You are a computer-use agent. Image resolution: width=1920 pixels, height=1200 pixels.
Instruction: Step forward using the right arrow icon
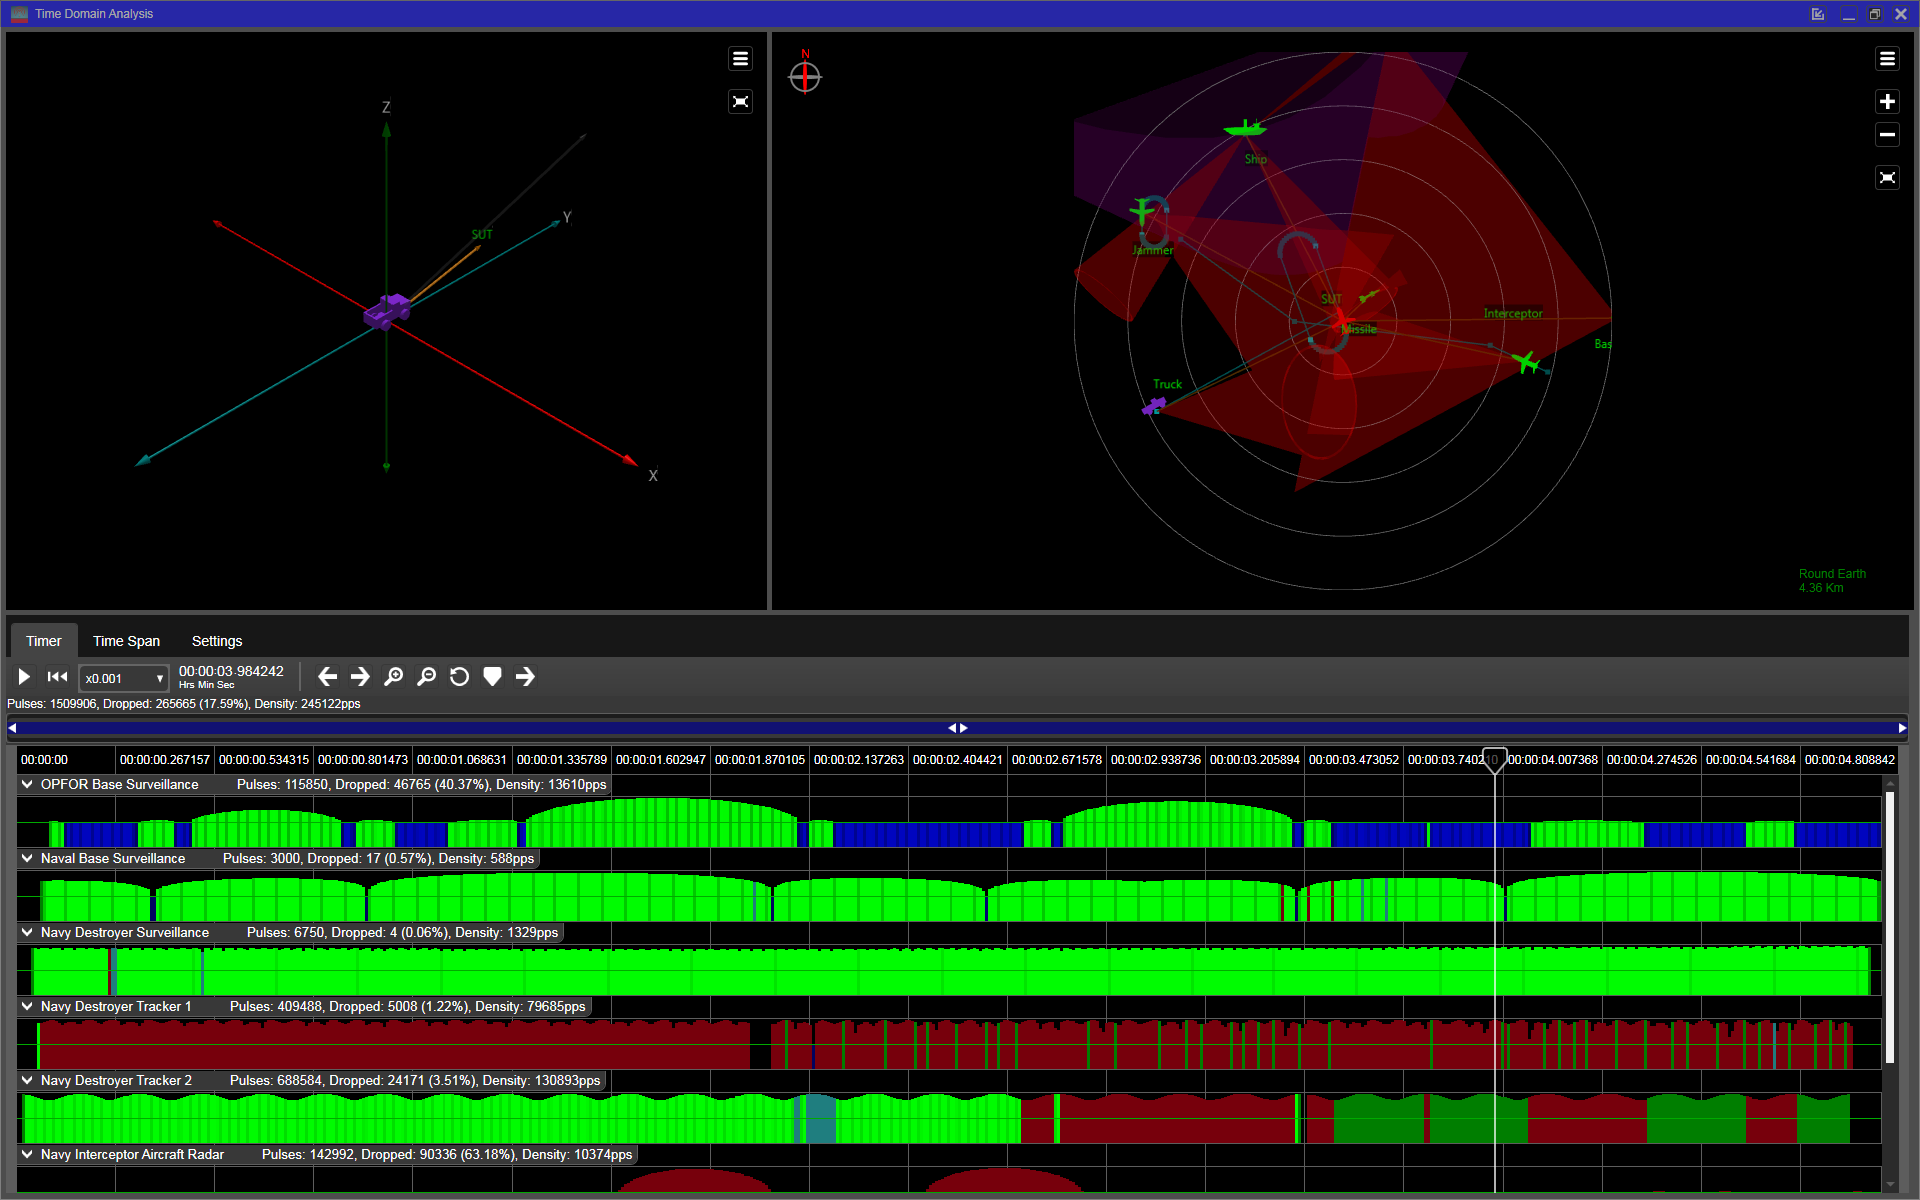[x=359, y=677]
